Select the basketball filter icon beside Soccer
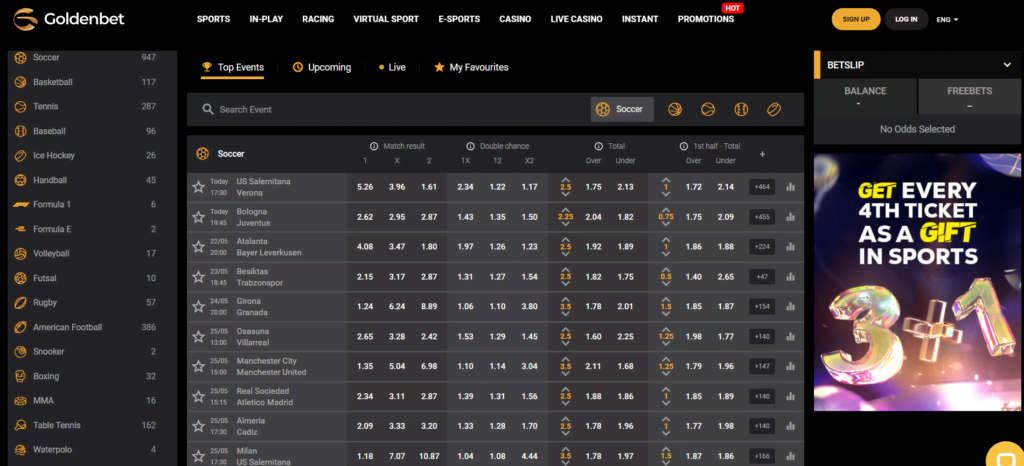The height and width of the screenshot is (466, 1024). [x=675, y=110]
